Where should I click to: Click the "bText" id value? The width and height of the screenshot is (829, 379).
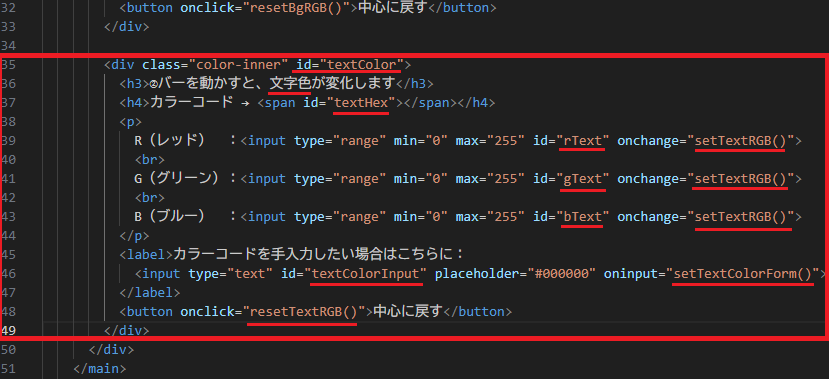pos(583,217)
